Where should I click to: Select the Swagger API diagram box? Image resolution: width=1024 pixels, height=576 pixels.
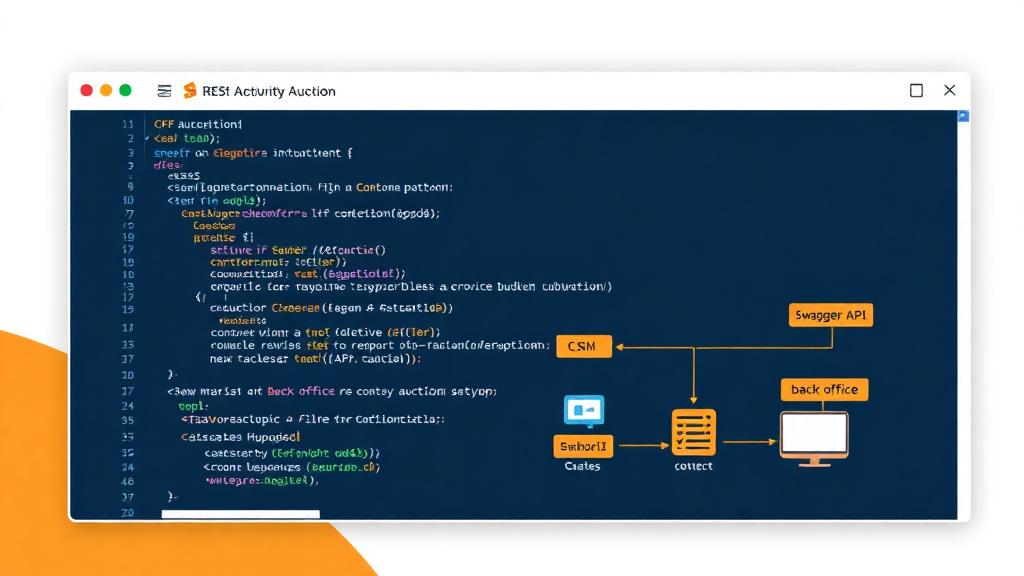pos(830,315)
